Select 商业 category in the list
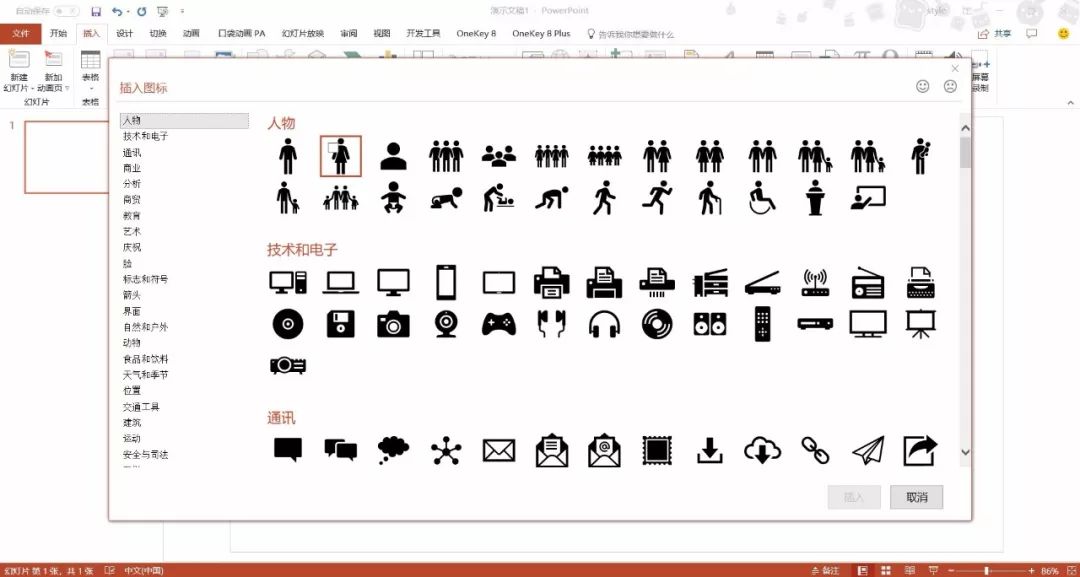The image size is (1080, 577). click(132, 168)
